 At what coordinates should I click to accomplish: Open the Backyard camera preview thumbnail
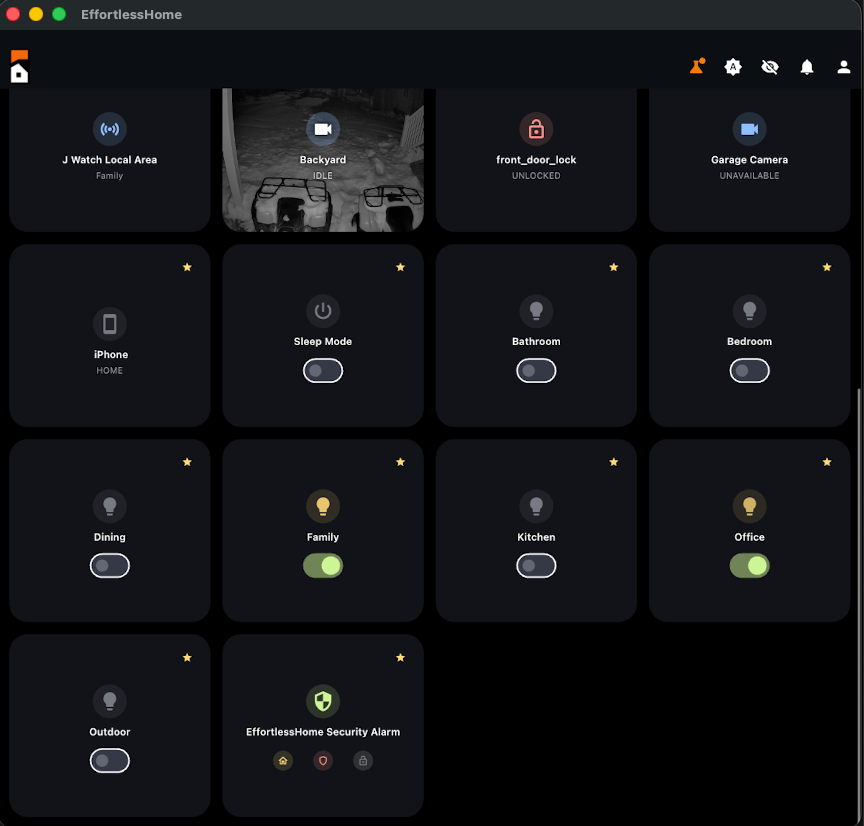click(322, 160)
